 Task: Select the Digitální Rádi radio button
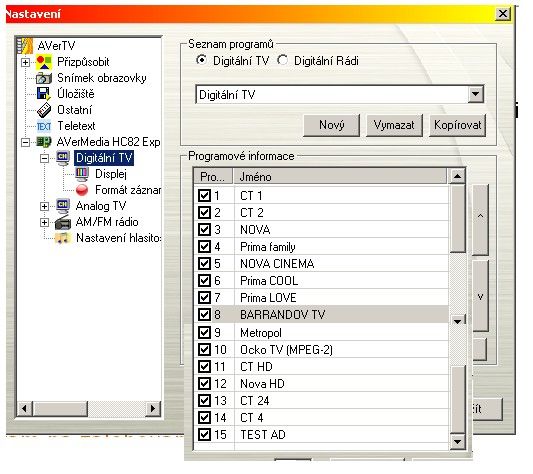coord(282,61)
